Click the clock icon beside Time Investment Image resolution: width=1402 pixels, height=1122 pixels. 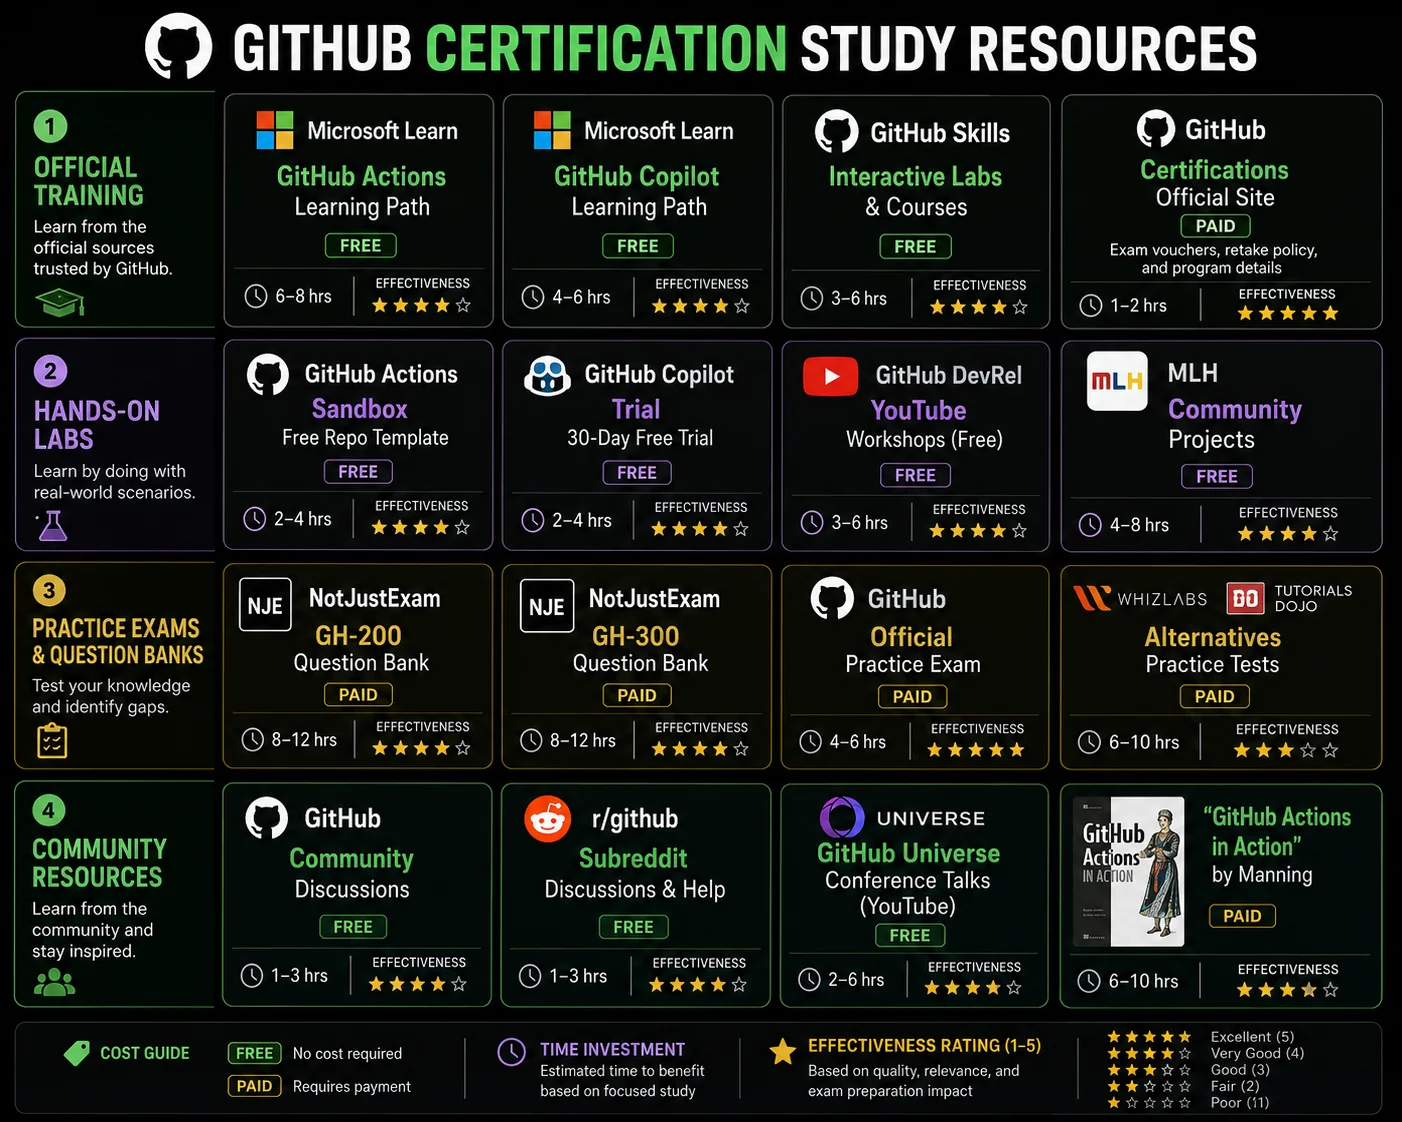click(x=512, y=1052)
